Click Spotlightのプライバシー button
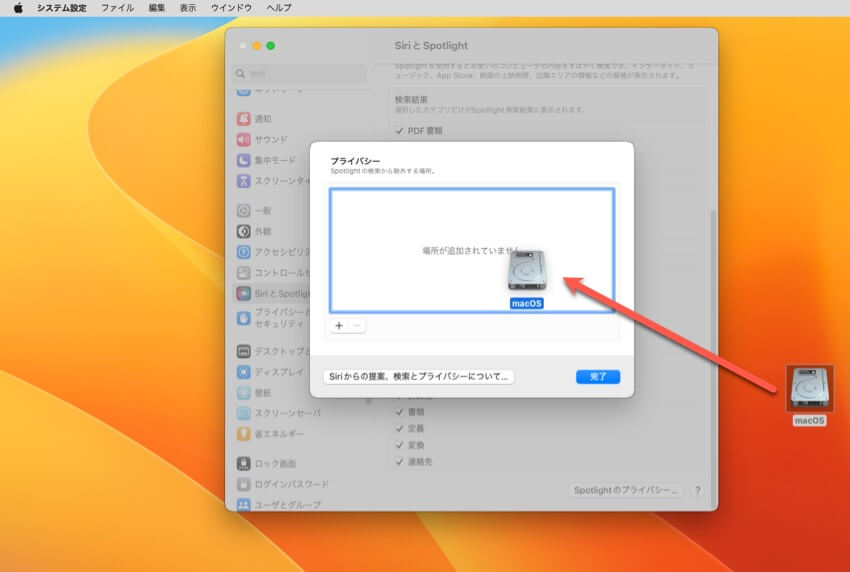Screen dimensions: 850x572 626,491
